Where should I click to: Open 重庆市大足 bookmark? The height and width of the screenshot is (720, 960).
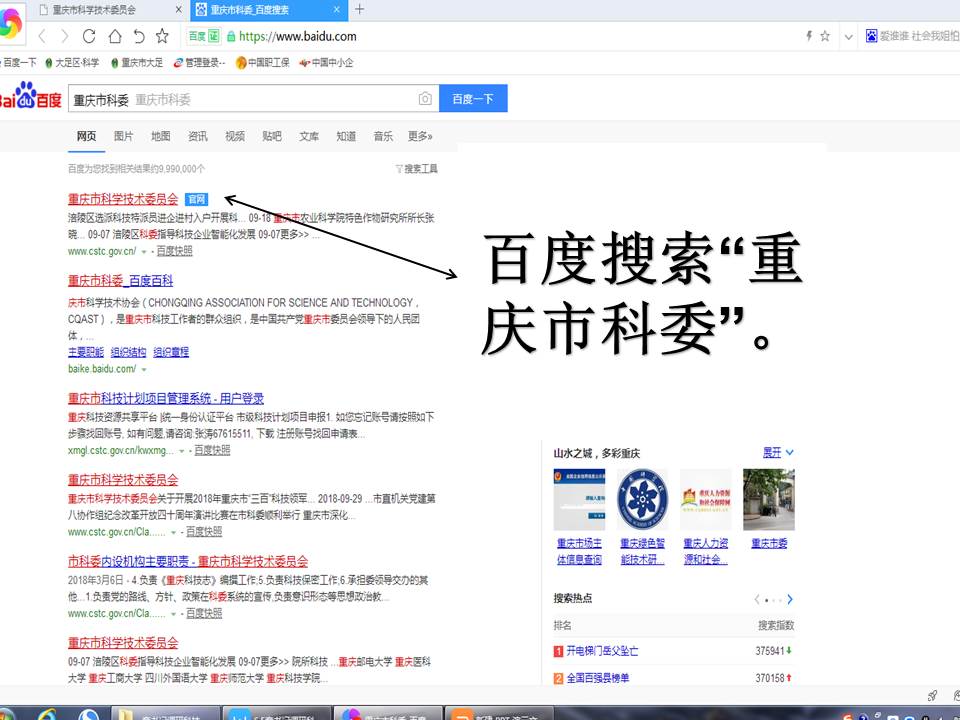137,62
